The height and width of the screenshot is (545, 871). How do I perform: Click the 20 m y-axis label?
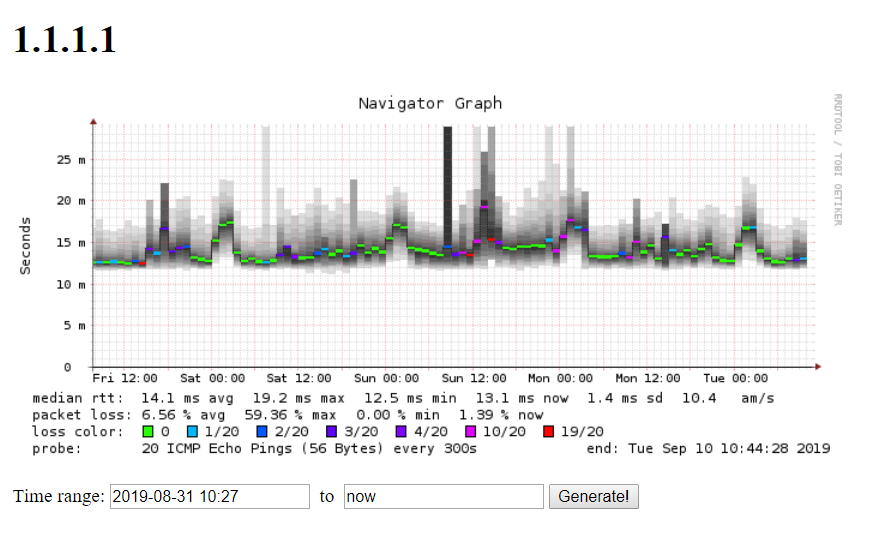(x=71, y=201)
